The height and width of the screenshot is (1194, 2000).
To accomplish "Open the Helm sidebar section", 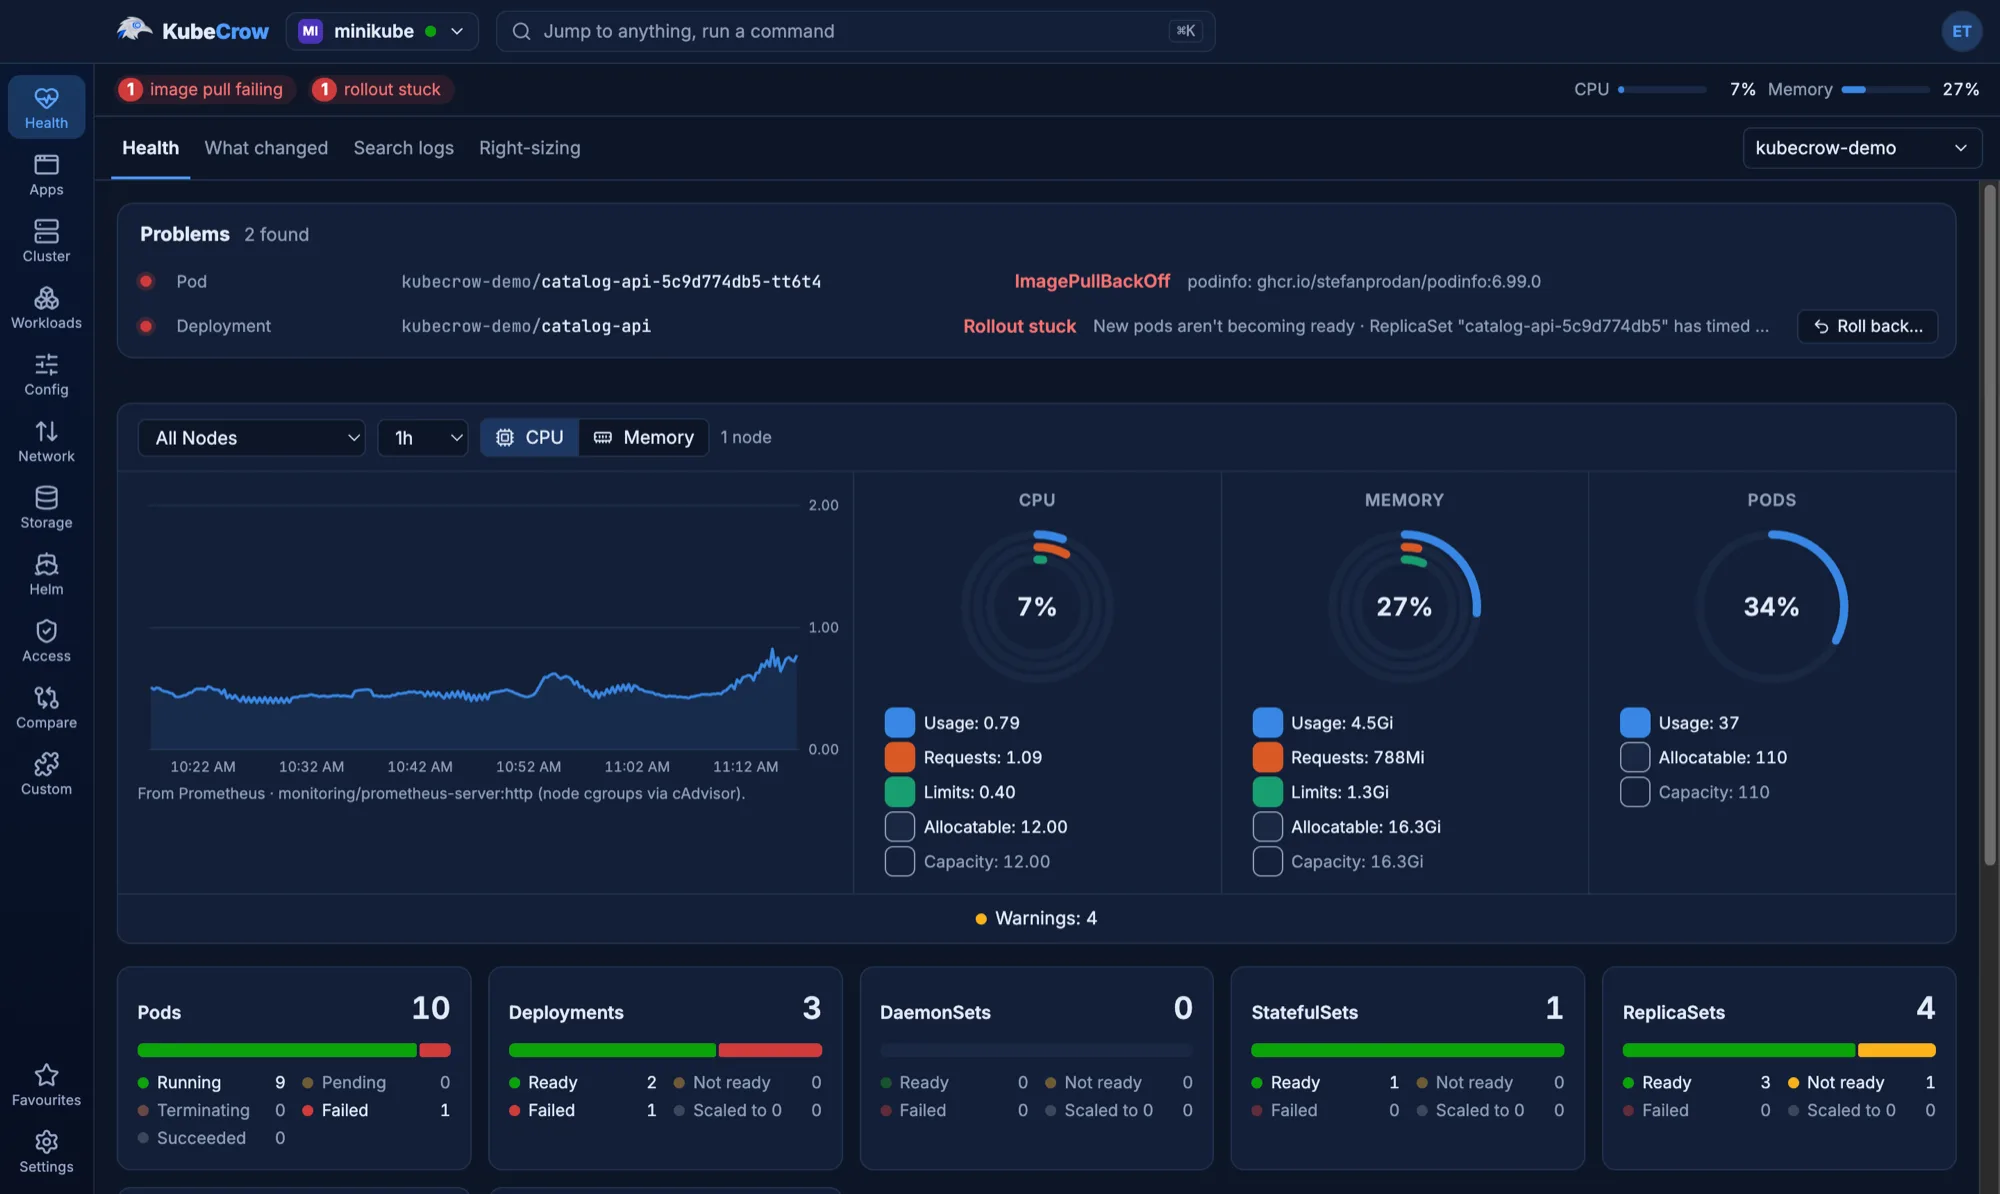I will (x=46, y=575).
